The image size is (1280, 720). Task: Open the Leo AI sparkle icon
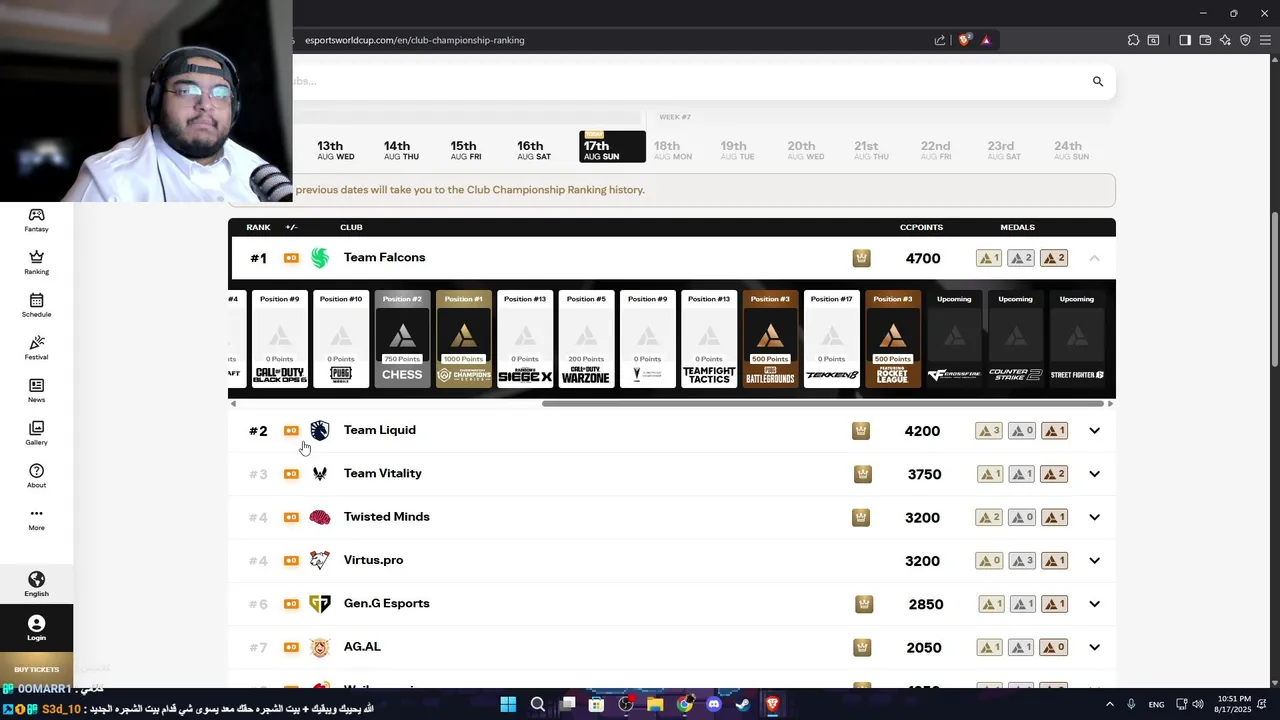click(x=1226, y=40)
